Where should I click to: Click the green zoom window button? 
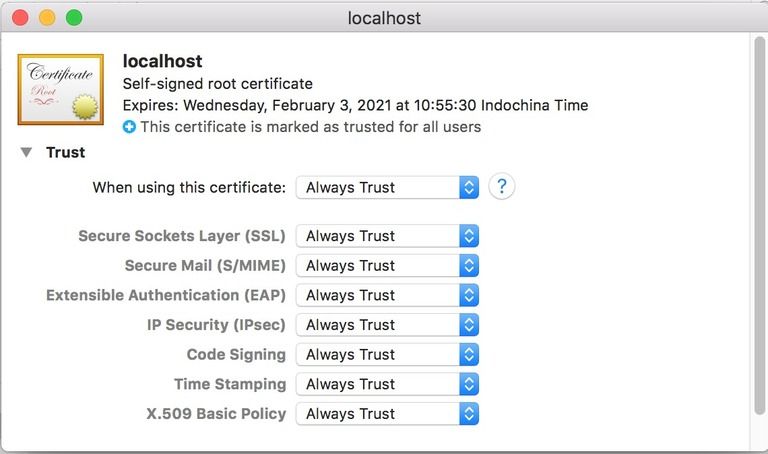(74, 18)
